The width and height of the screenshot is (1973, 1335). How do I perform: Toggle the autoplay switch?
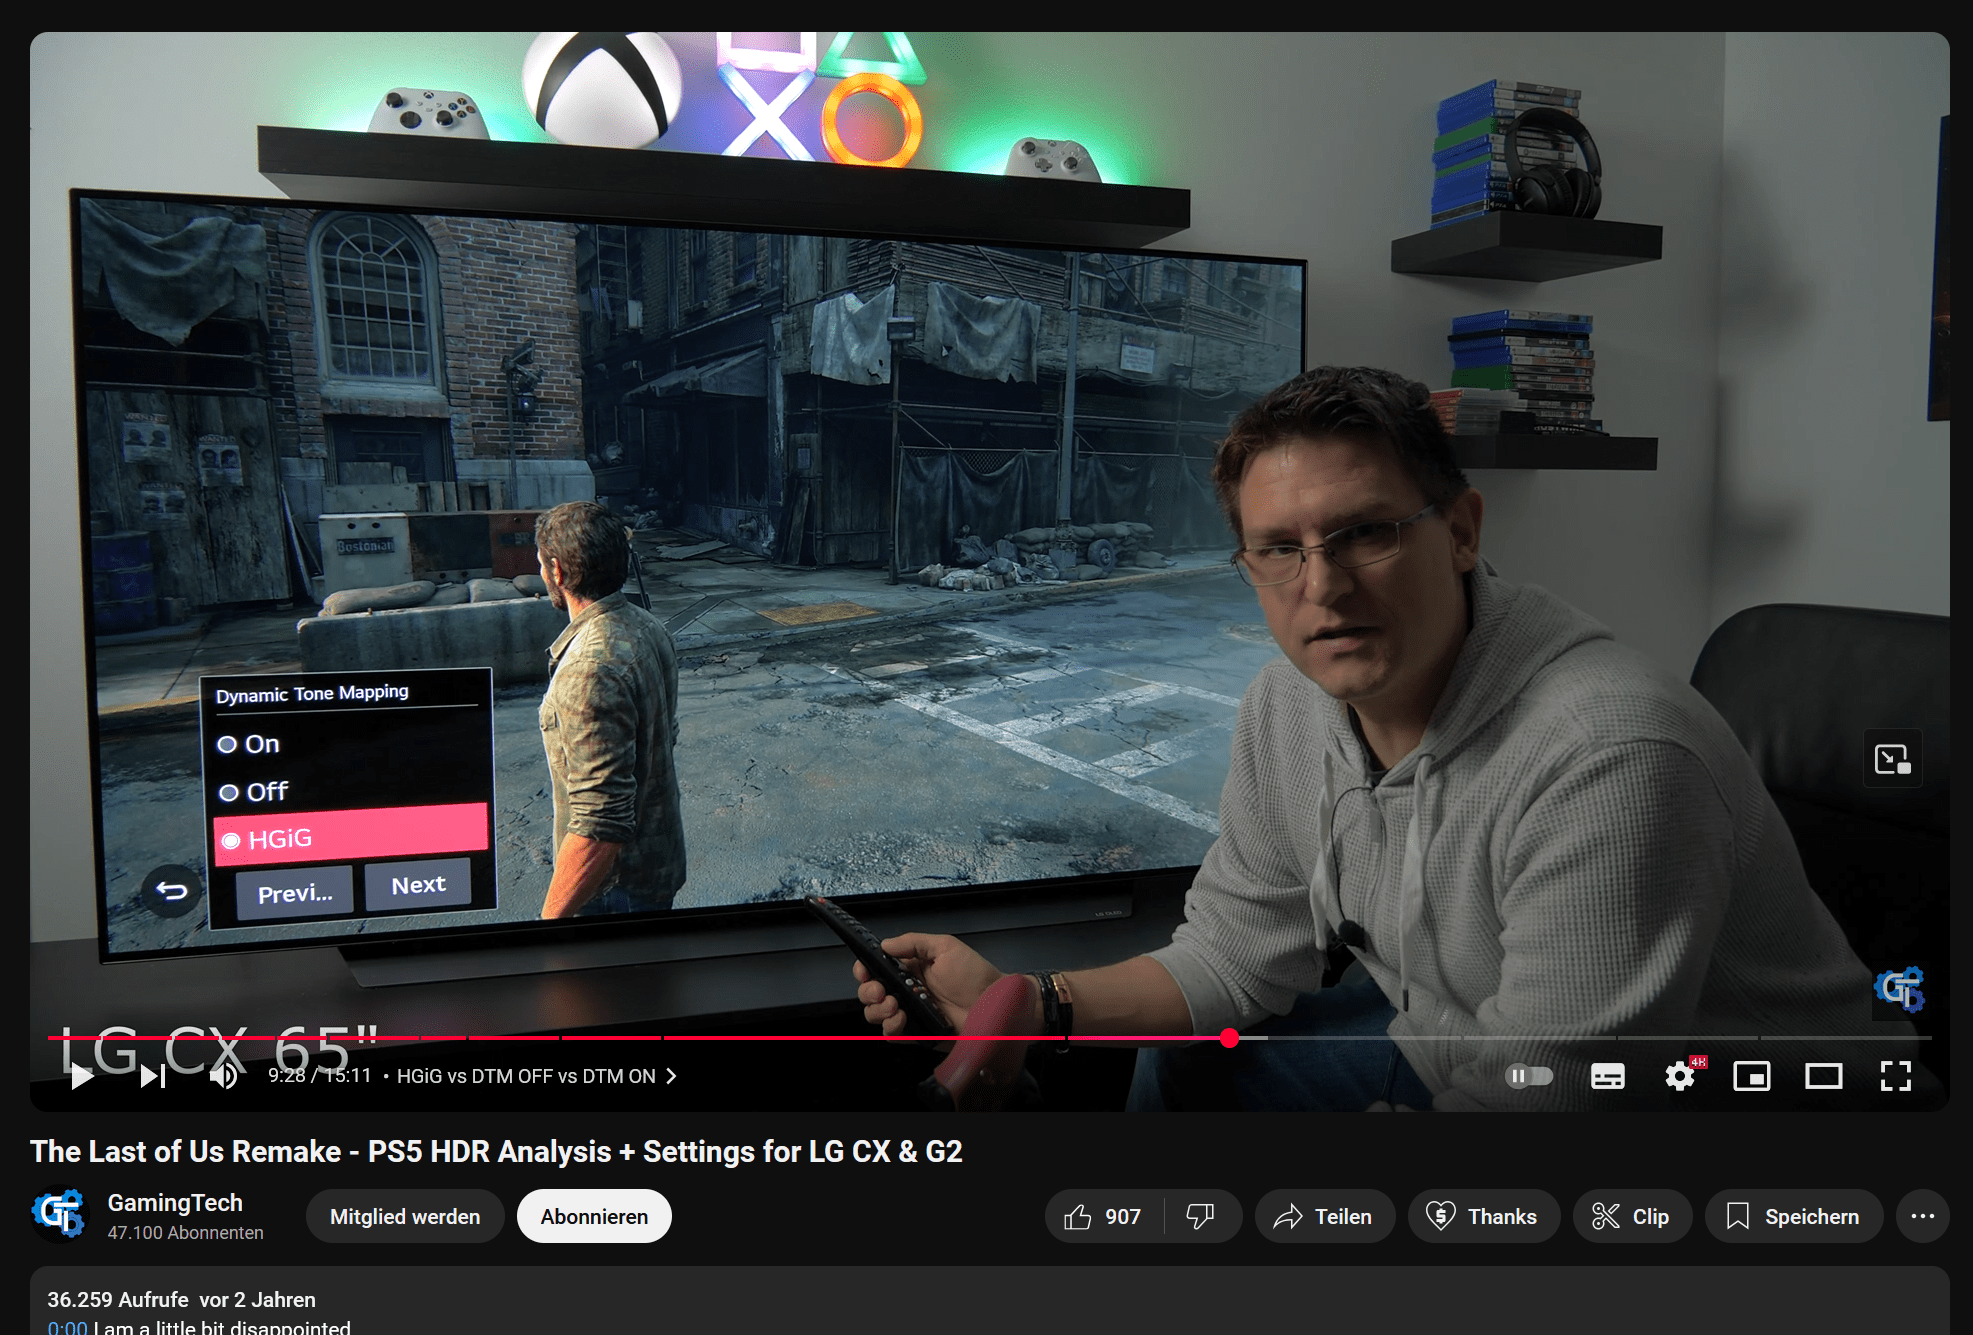coord(1529,1076)
